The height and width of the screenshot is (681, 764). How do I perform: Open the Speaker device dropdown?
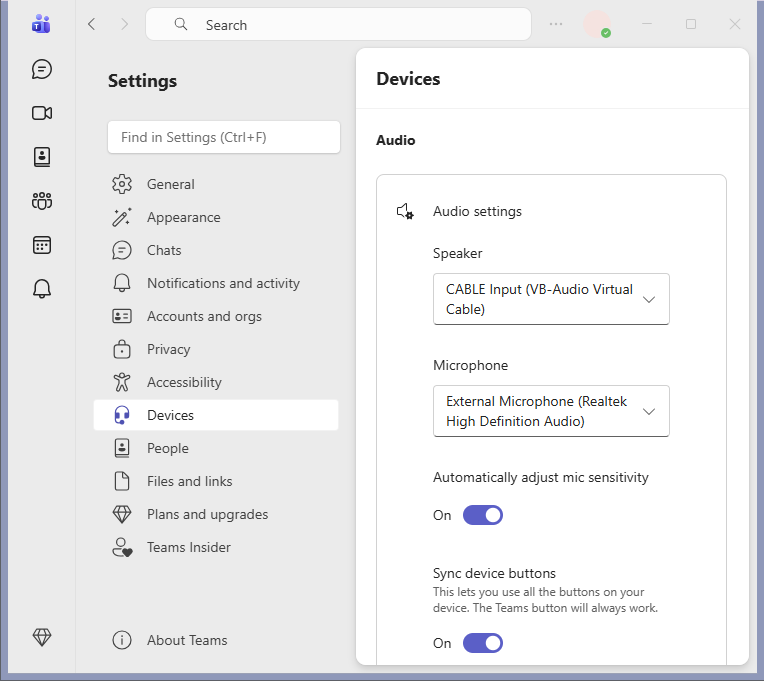[551, 299]
